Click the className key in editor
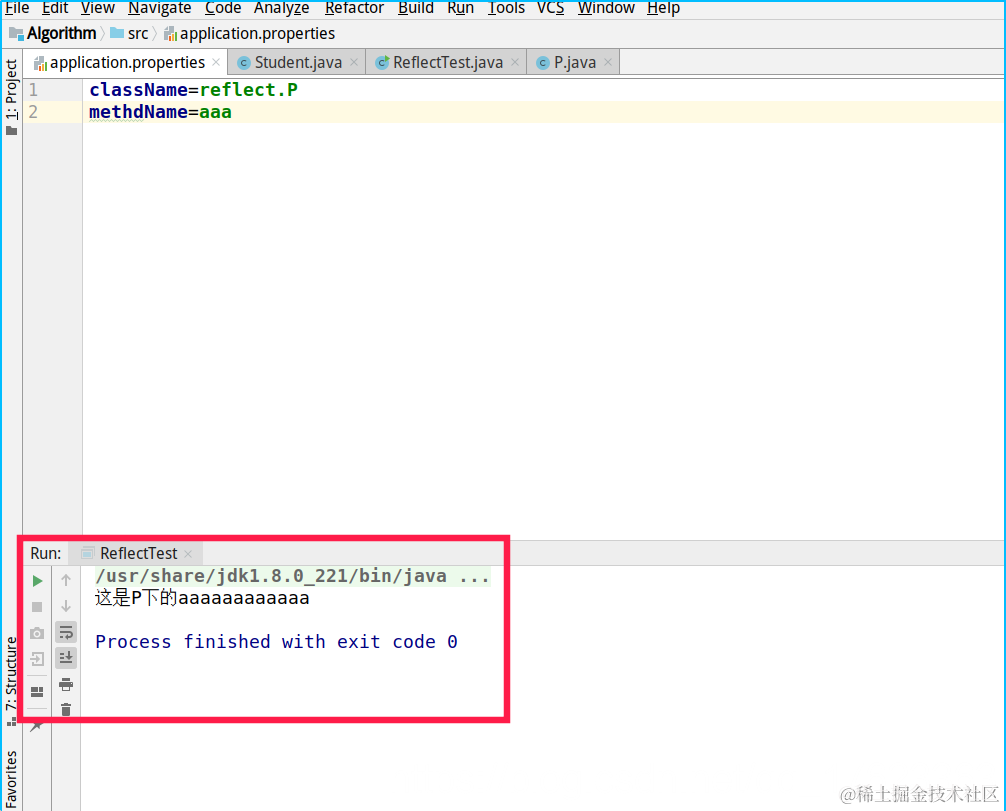The width and height of the screenshot is (1006, 811). tap(139, 90)
